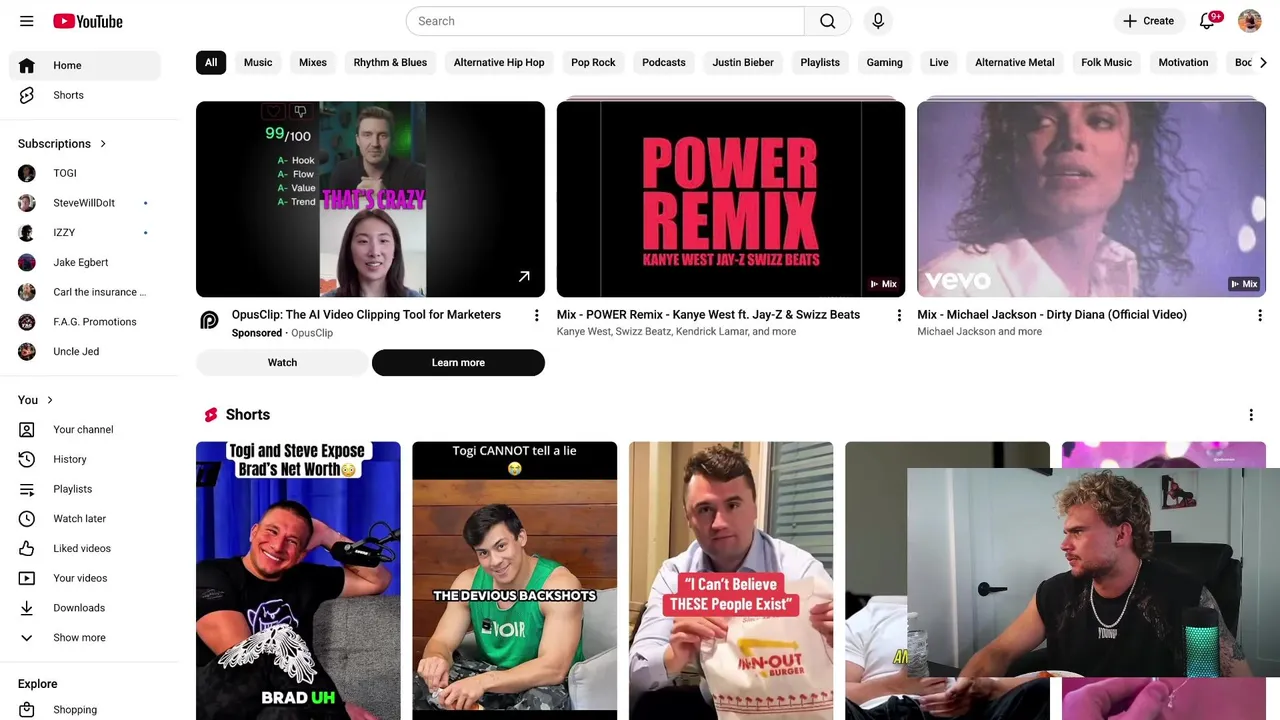Click the Learn more button

pyautogui.click(x=458, y=363)
